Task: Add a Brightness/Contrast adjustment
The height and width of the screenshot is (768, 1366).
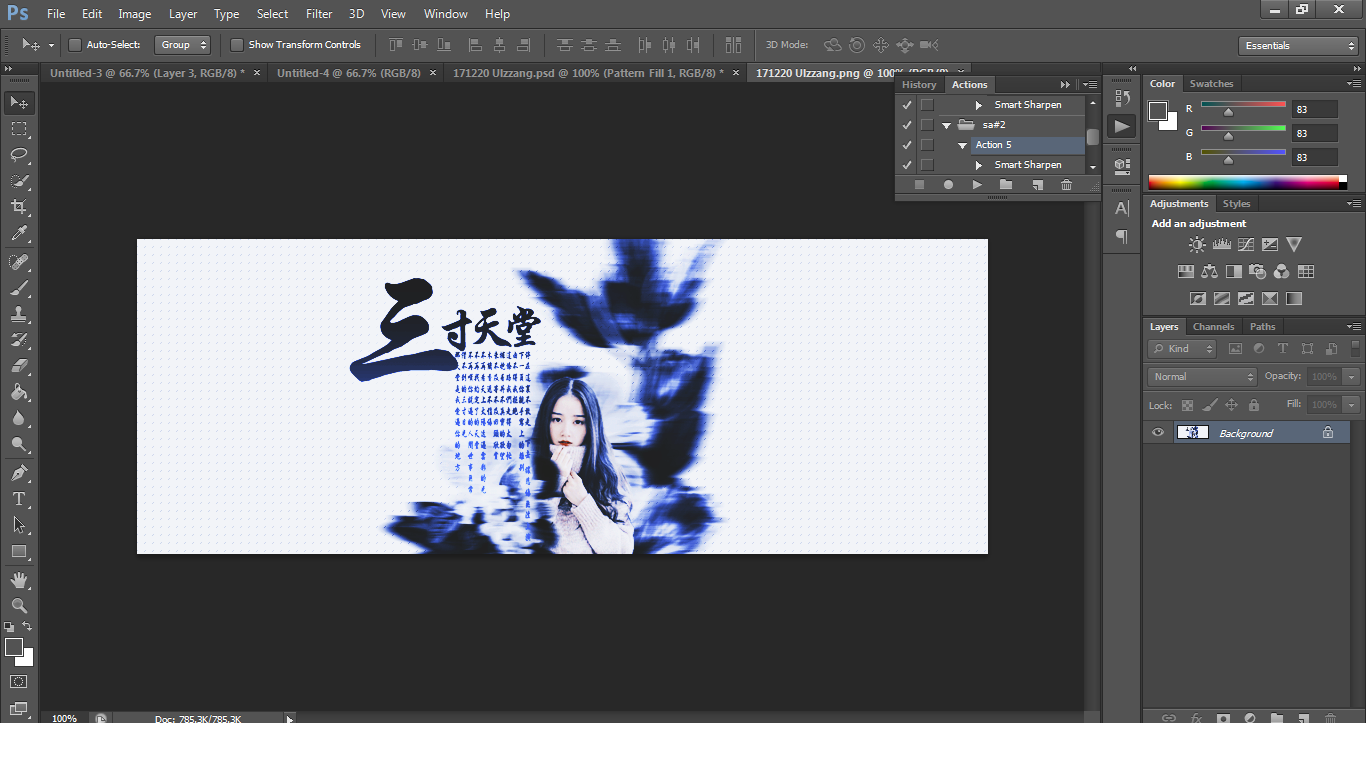Action: point(1197,244)
